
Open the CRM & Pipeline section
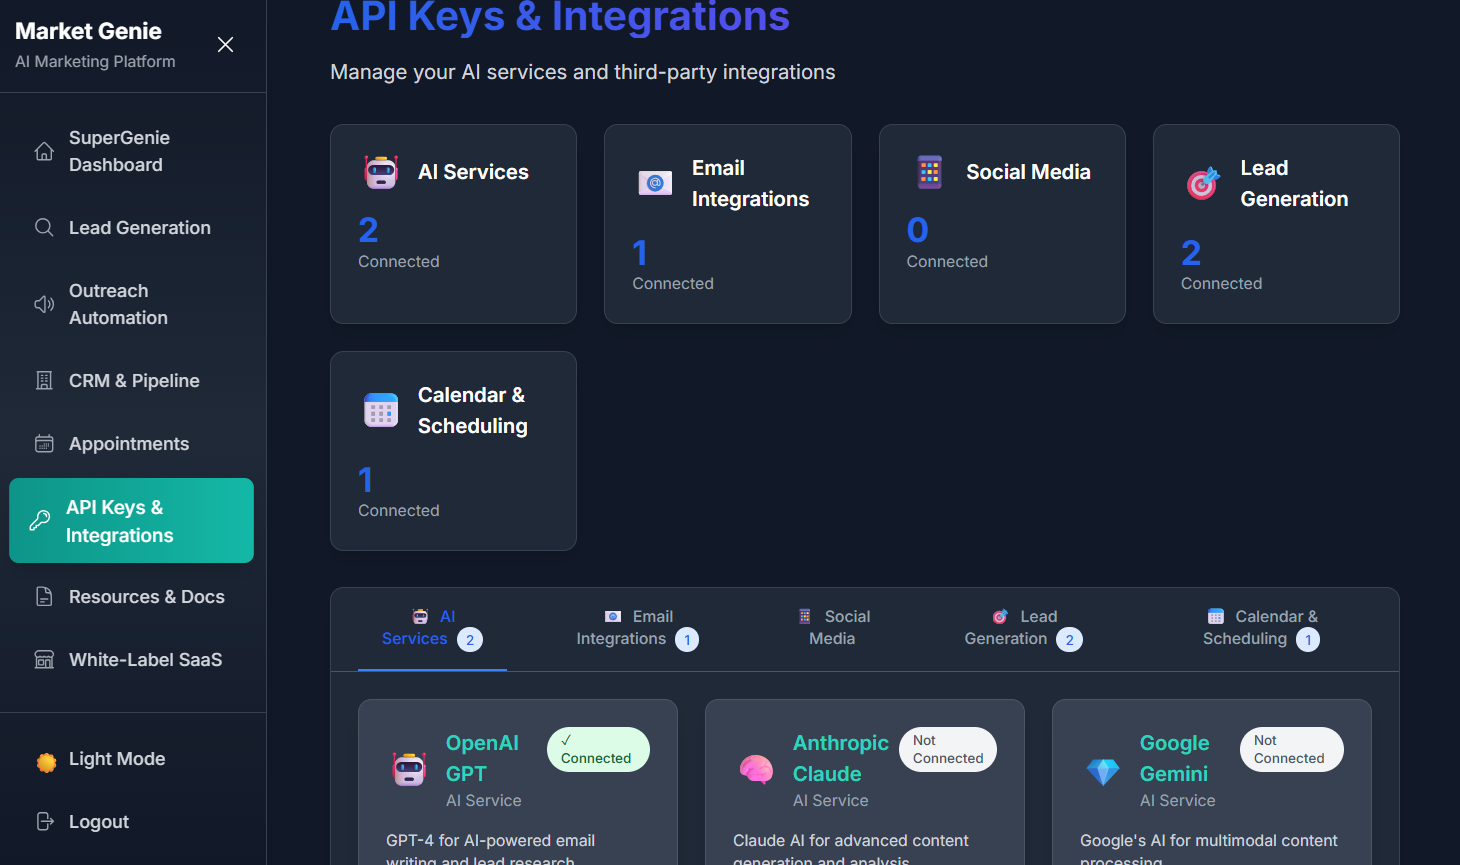click(x=133, y=380)
